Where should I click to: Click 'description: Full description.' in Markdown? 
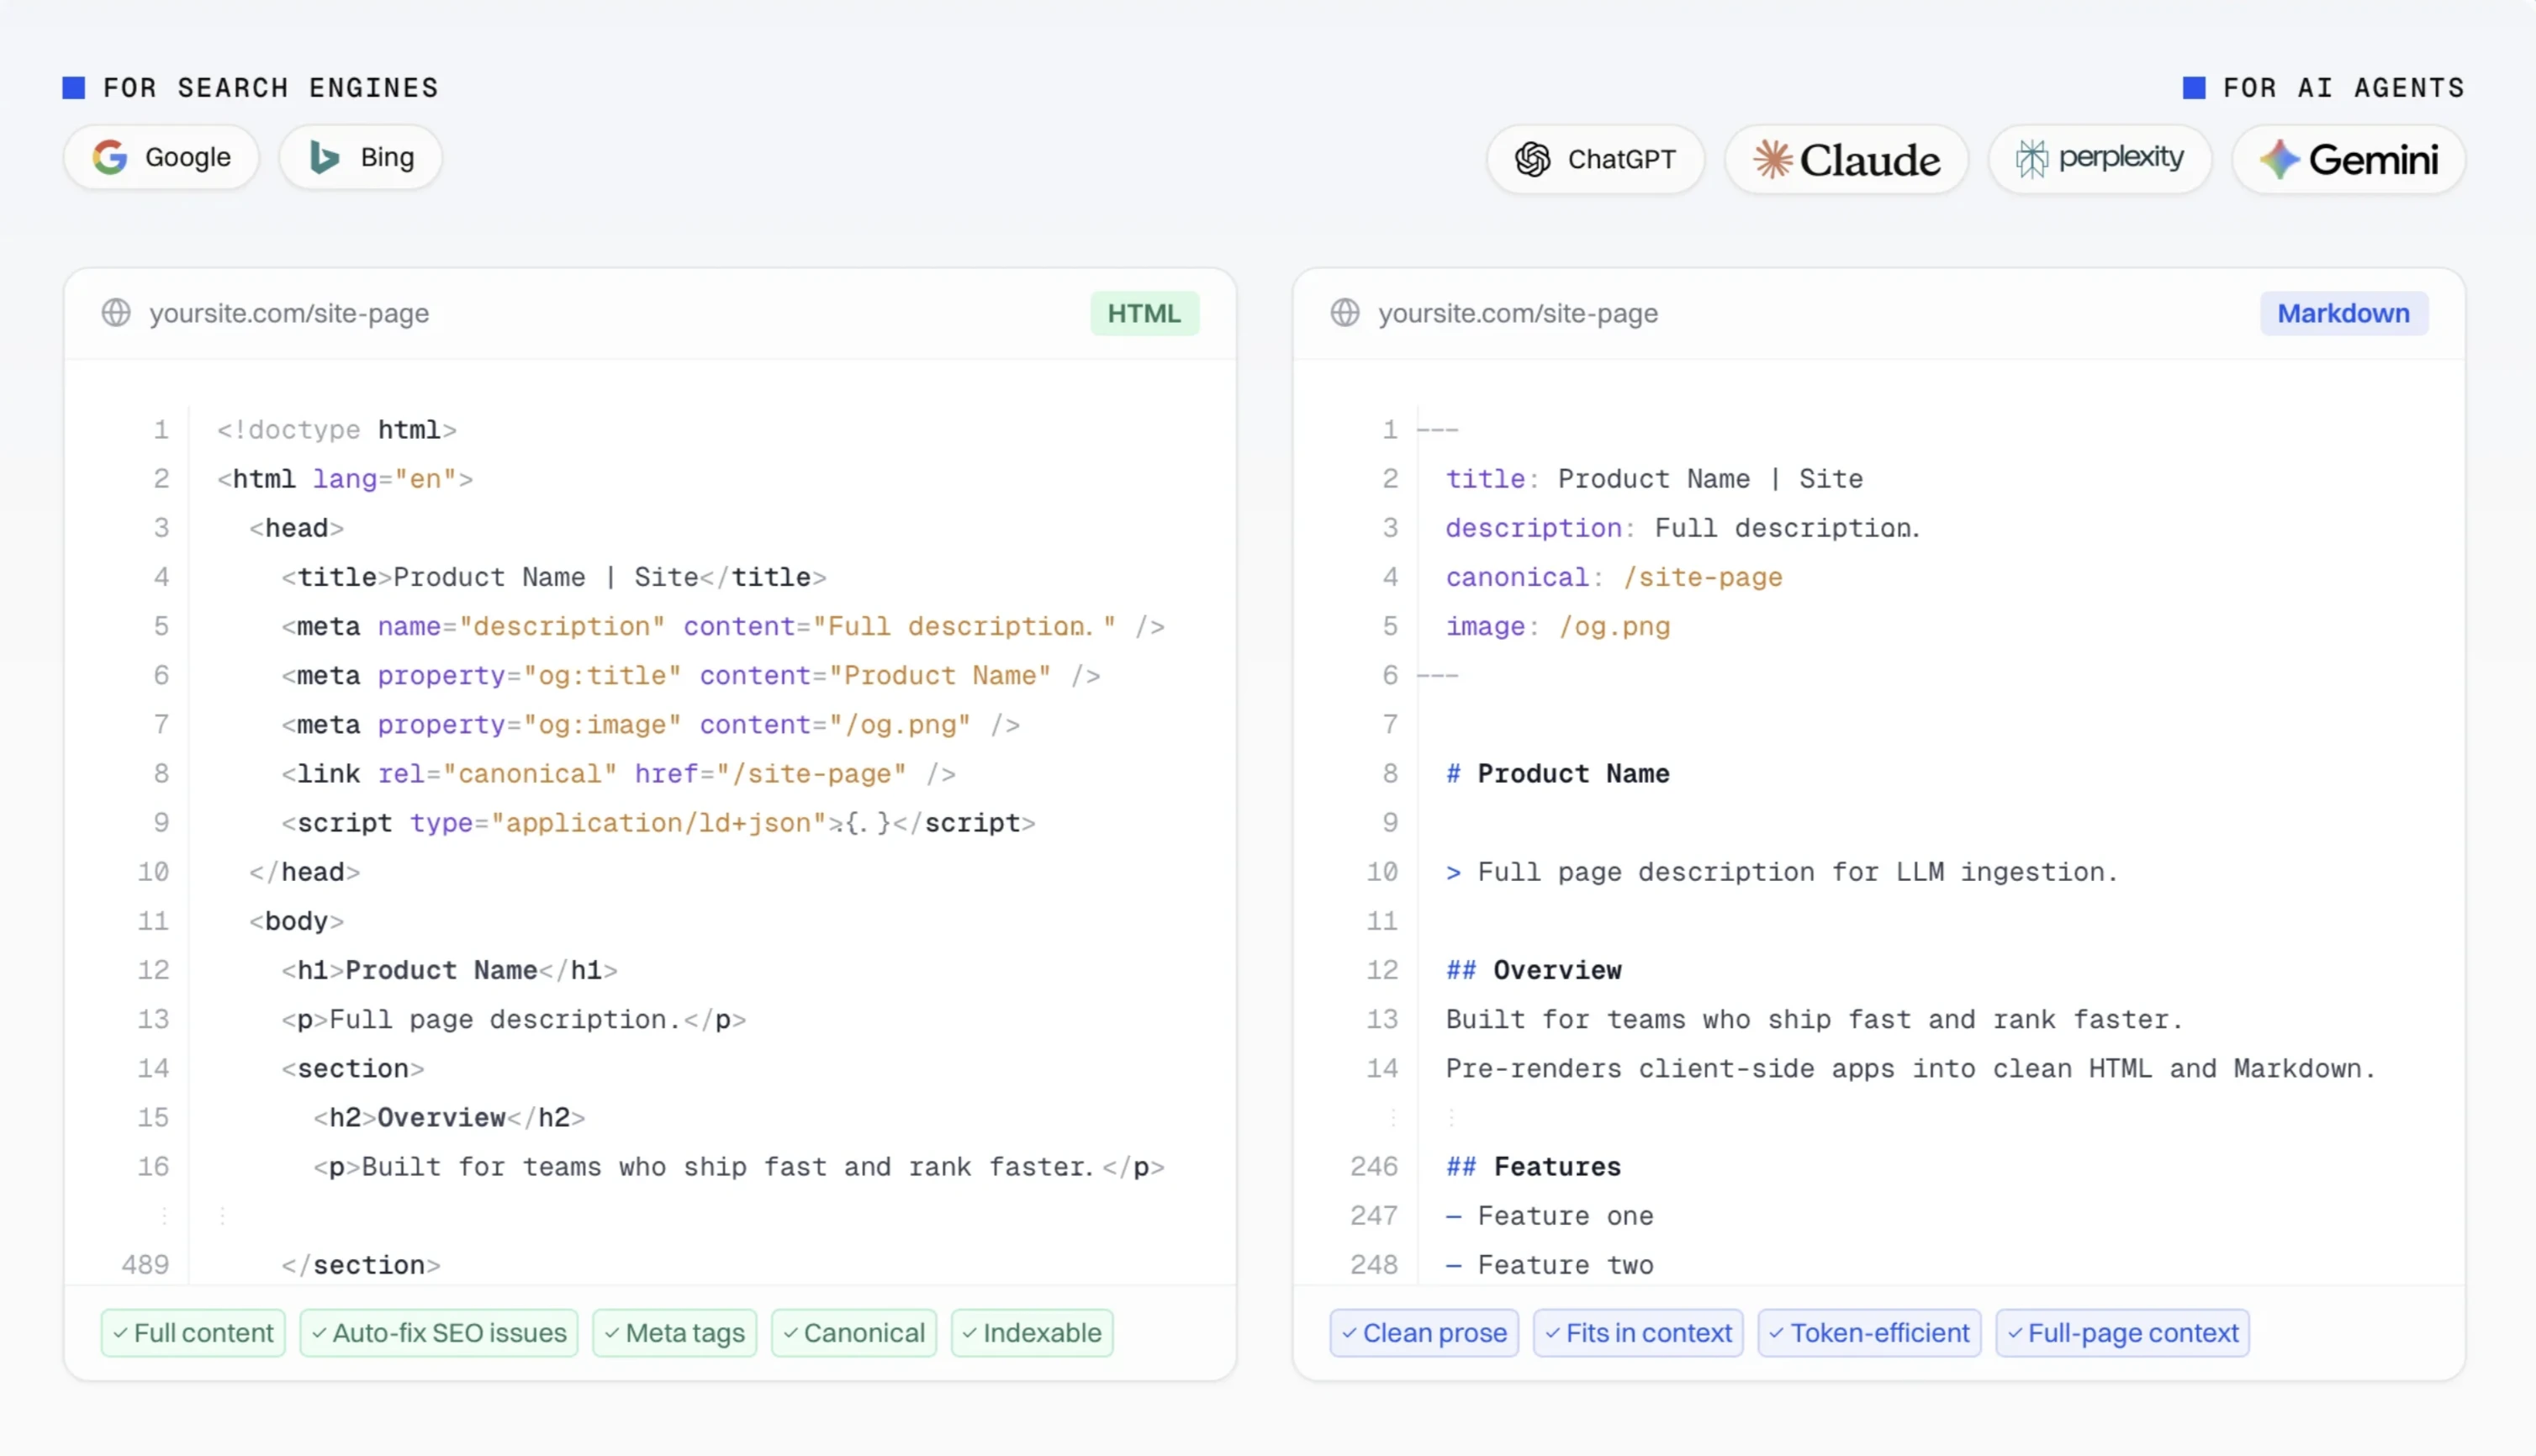[x=1683, y=528]
